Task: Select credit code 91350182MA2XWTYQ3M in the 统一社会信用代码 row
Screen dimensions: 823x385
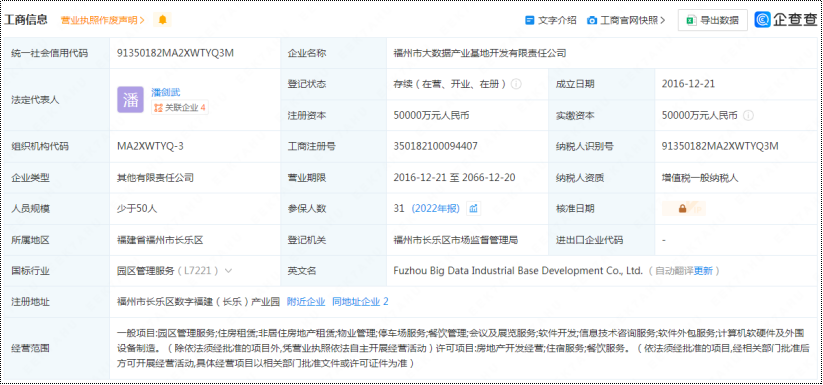Action: tap(175, 53)
